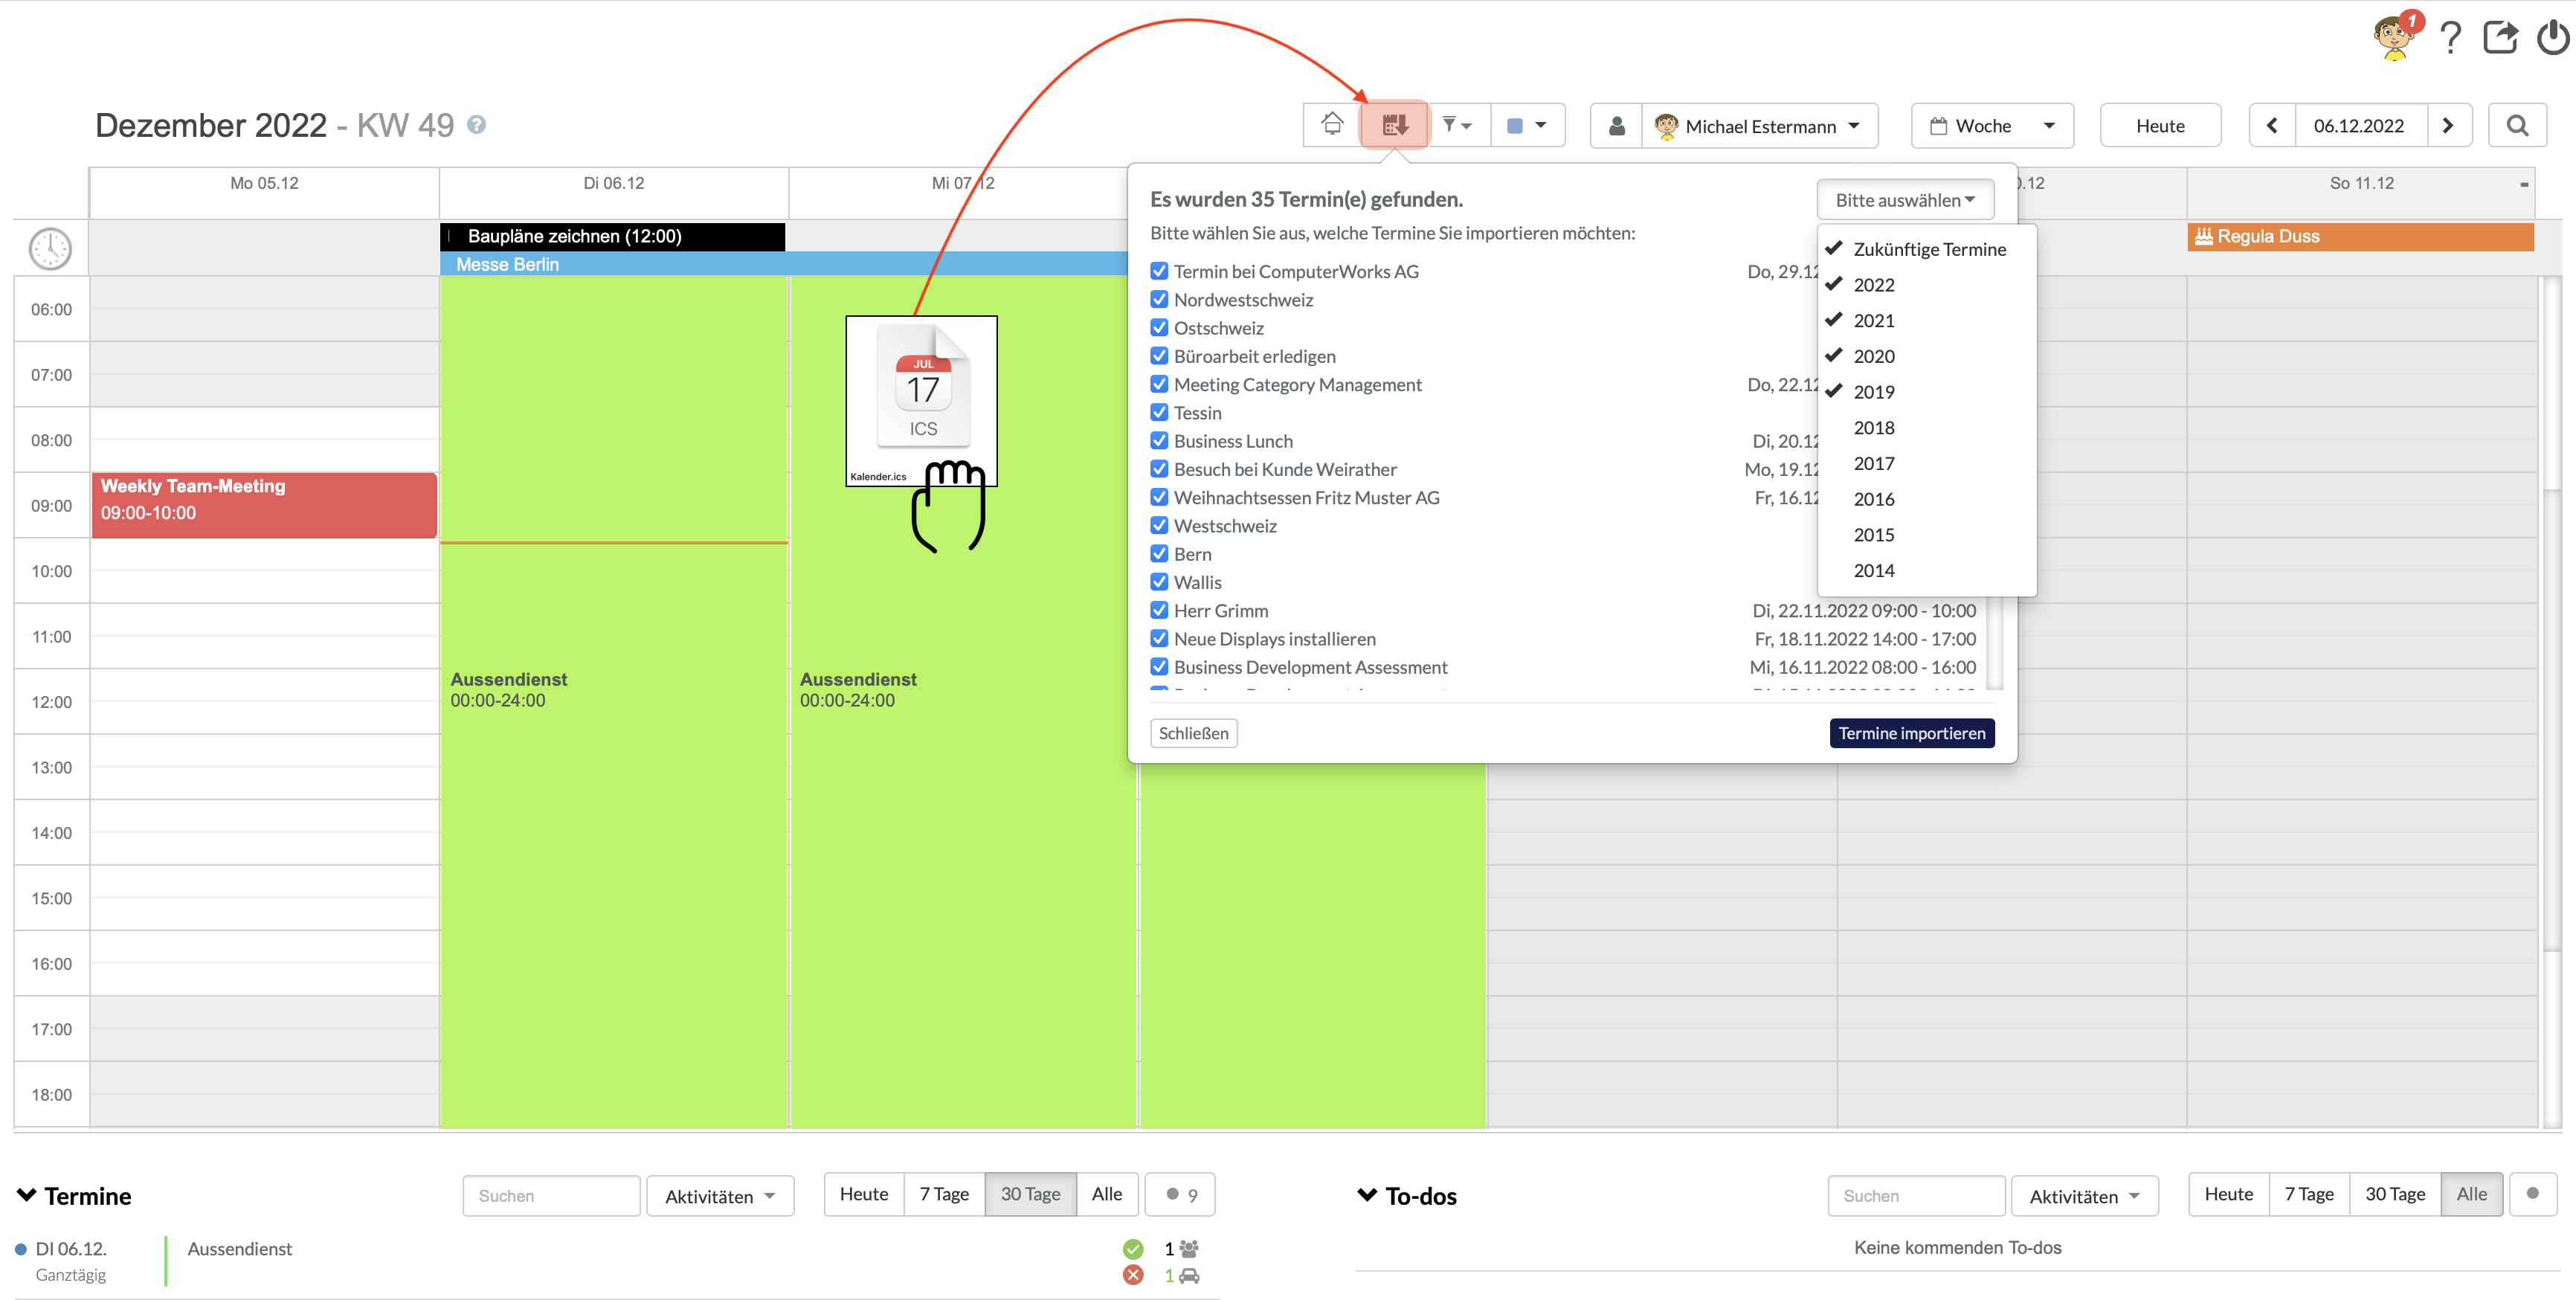Click the calendar import icon in the toolbar

tap(1394, 125)
